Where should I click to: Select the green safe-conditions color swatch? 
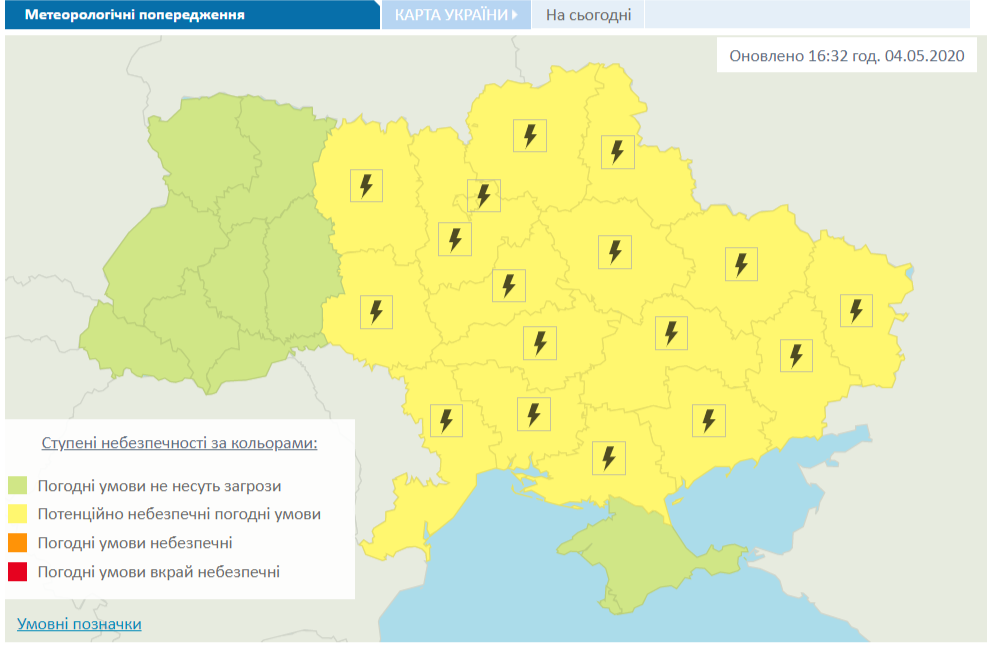[x=17, y=483]
